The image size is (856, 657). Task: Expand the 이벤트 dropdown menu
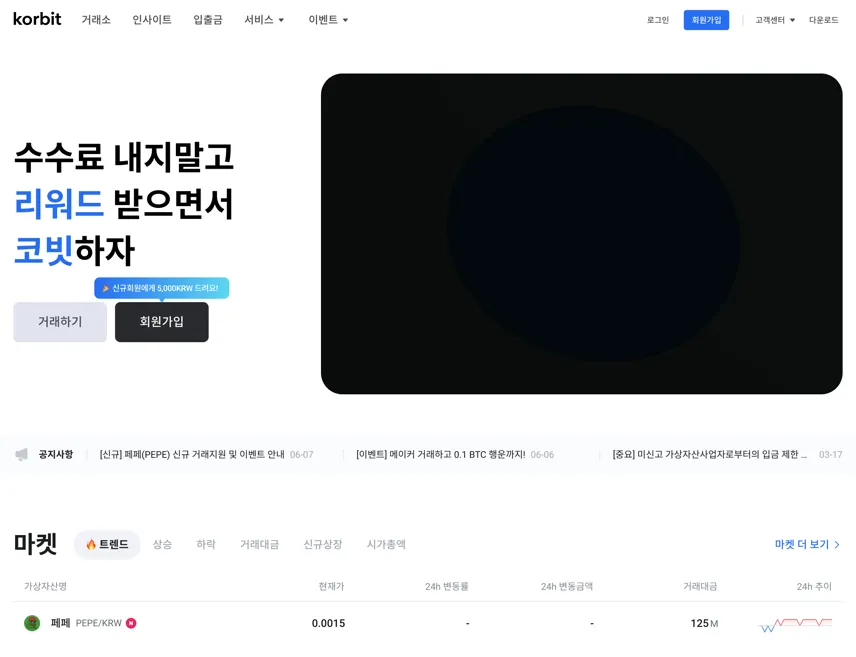[x=328, y=20]
